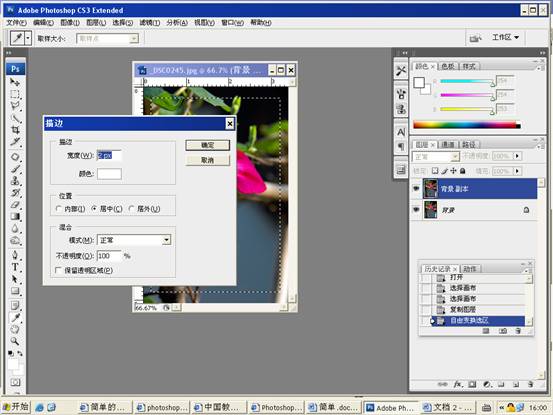Select the Slice tool
The height and width of the screenshot is (415, 553).
click(x=15, y=141)
